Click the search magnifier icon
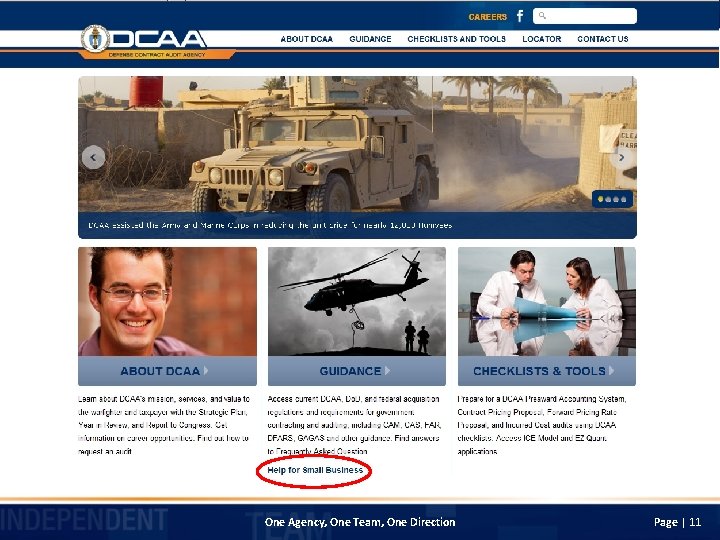Viewport: 720px width, 540px height. [x=542, y=16]
